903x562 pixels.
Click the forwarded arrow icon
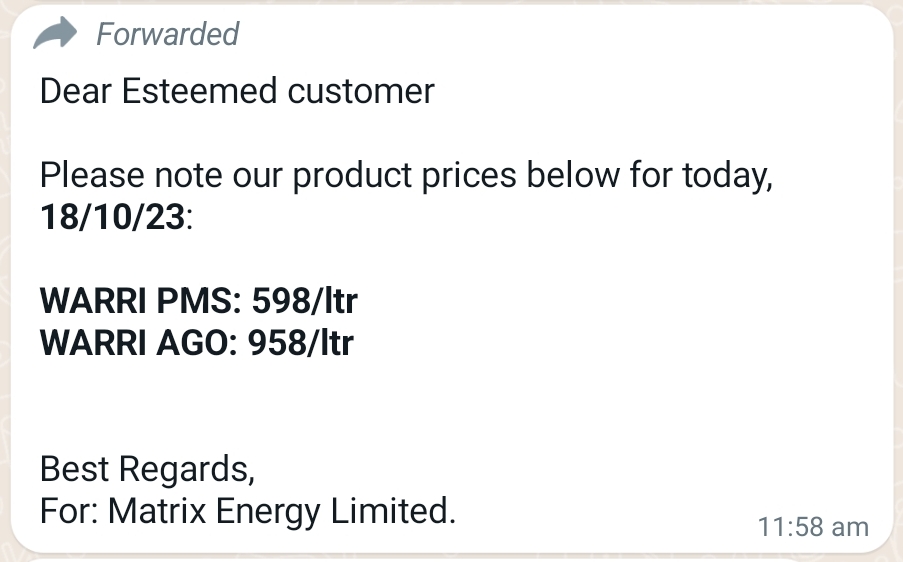55,35
